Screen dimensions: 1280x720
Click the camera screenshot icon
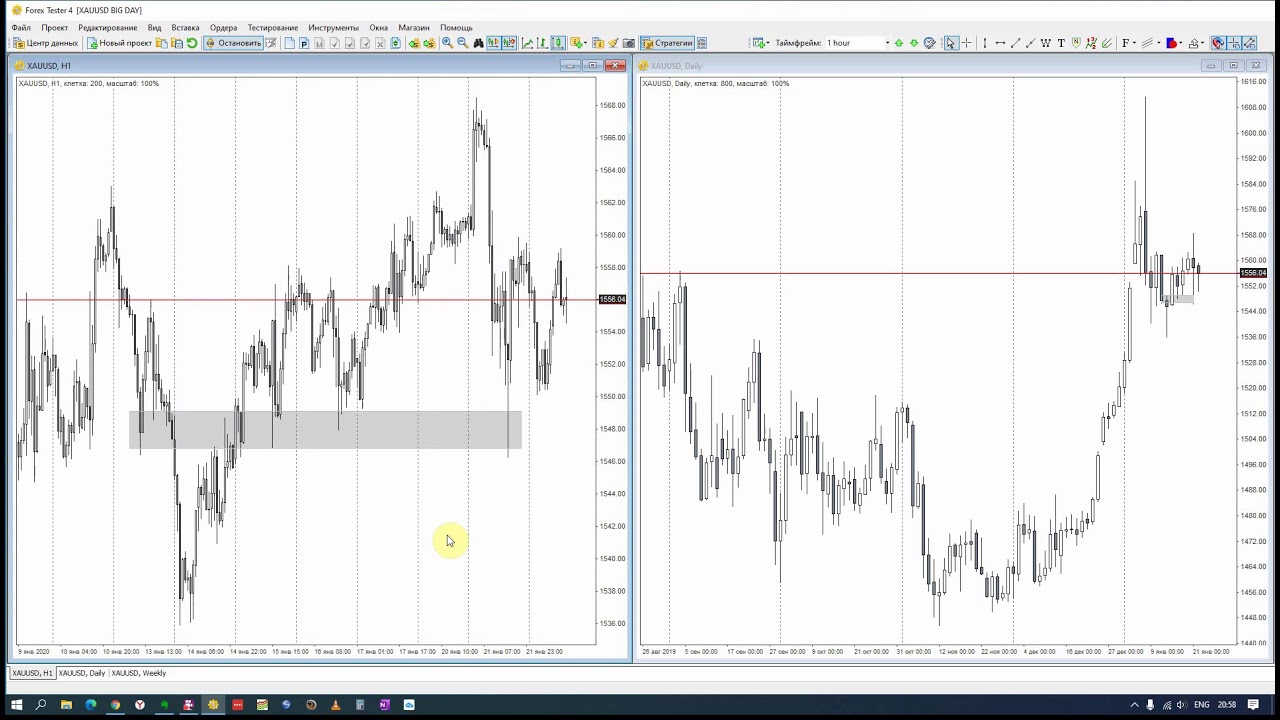pos(628,43)
